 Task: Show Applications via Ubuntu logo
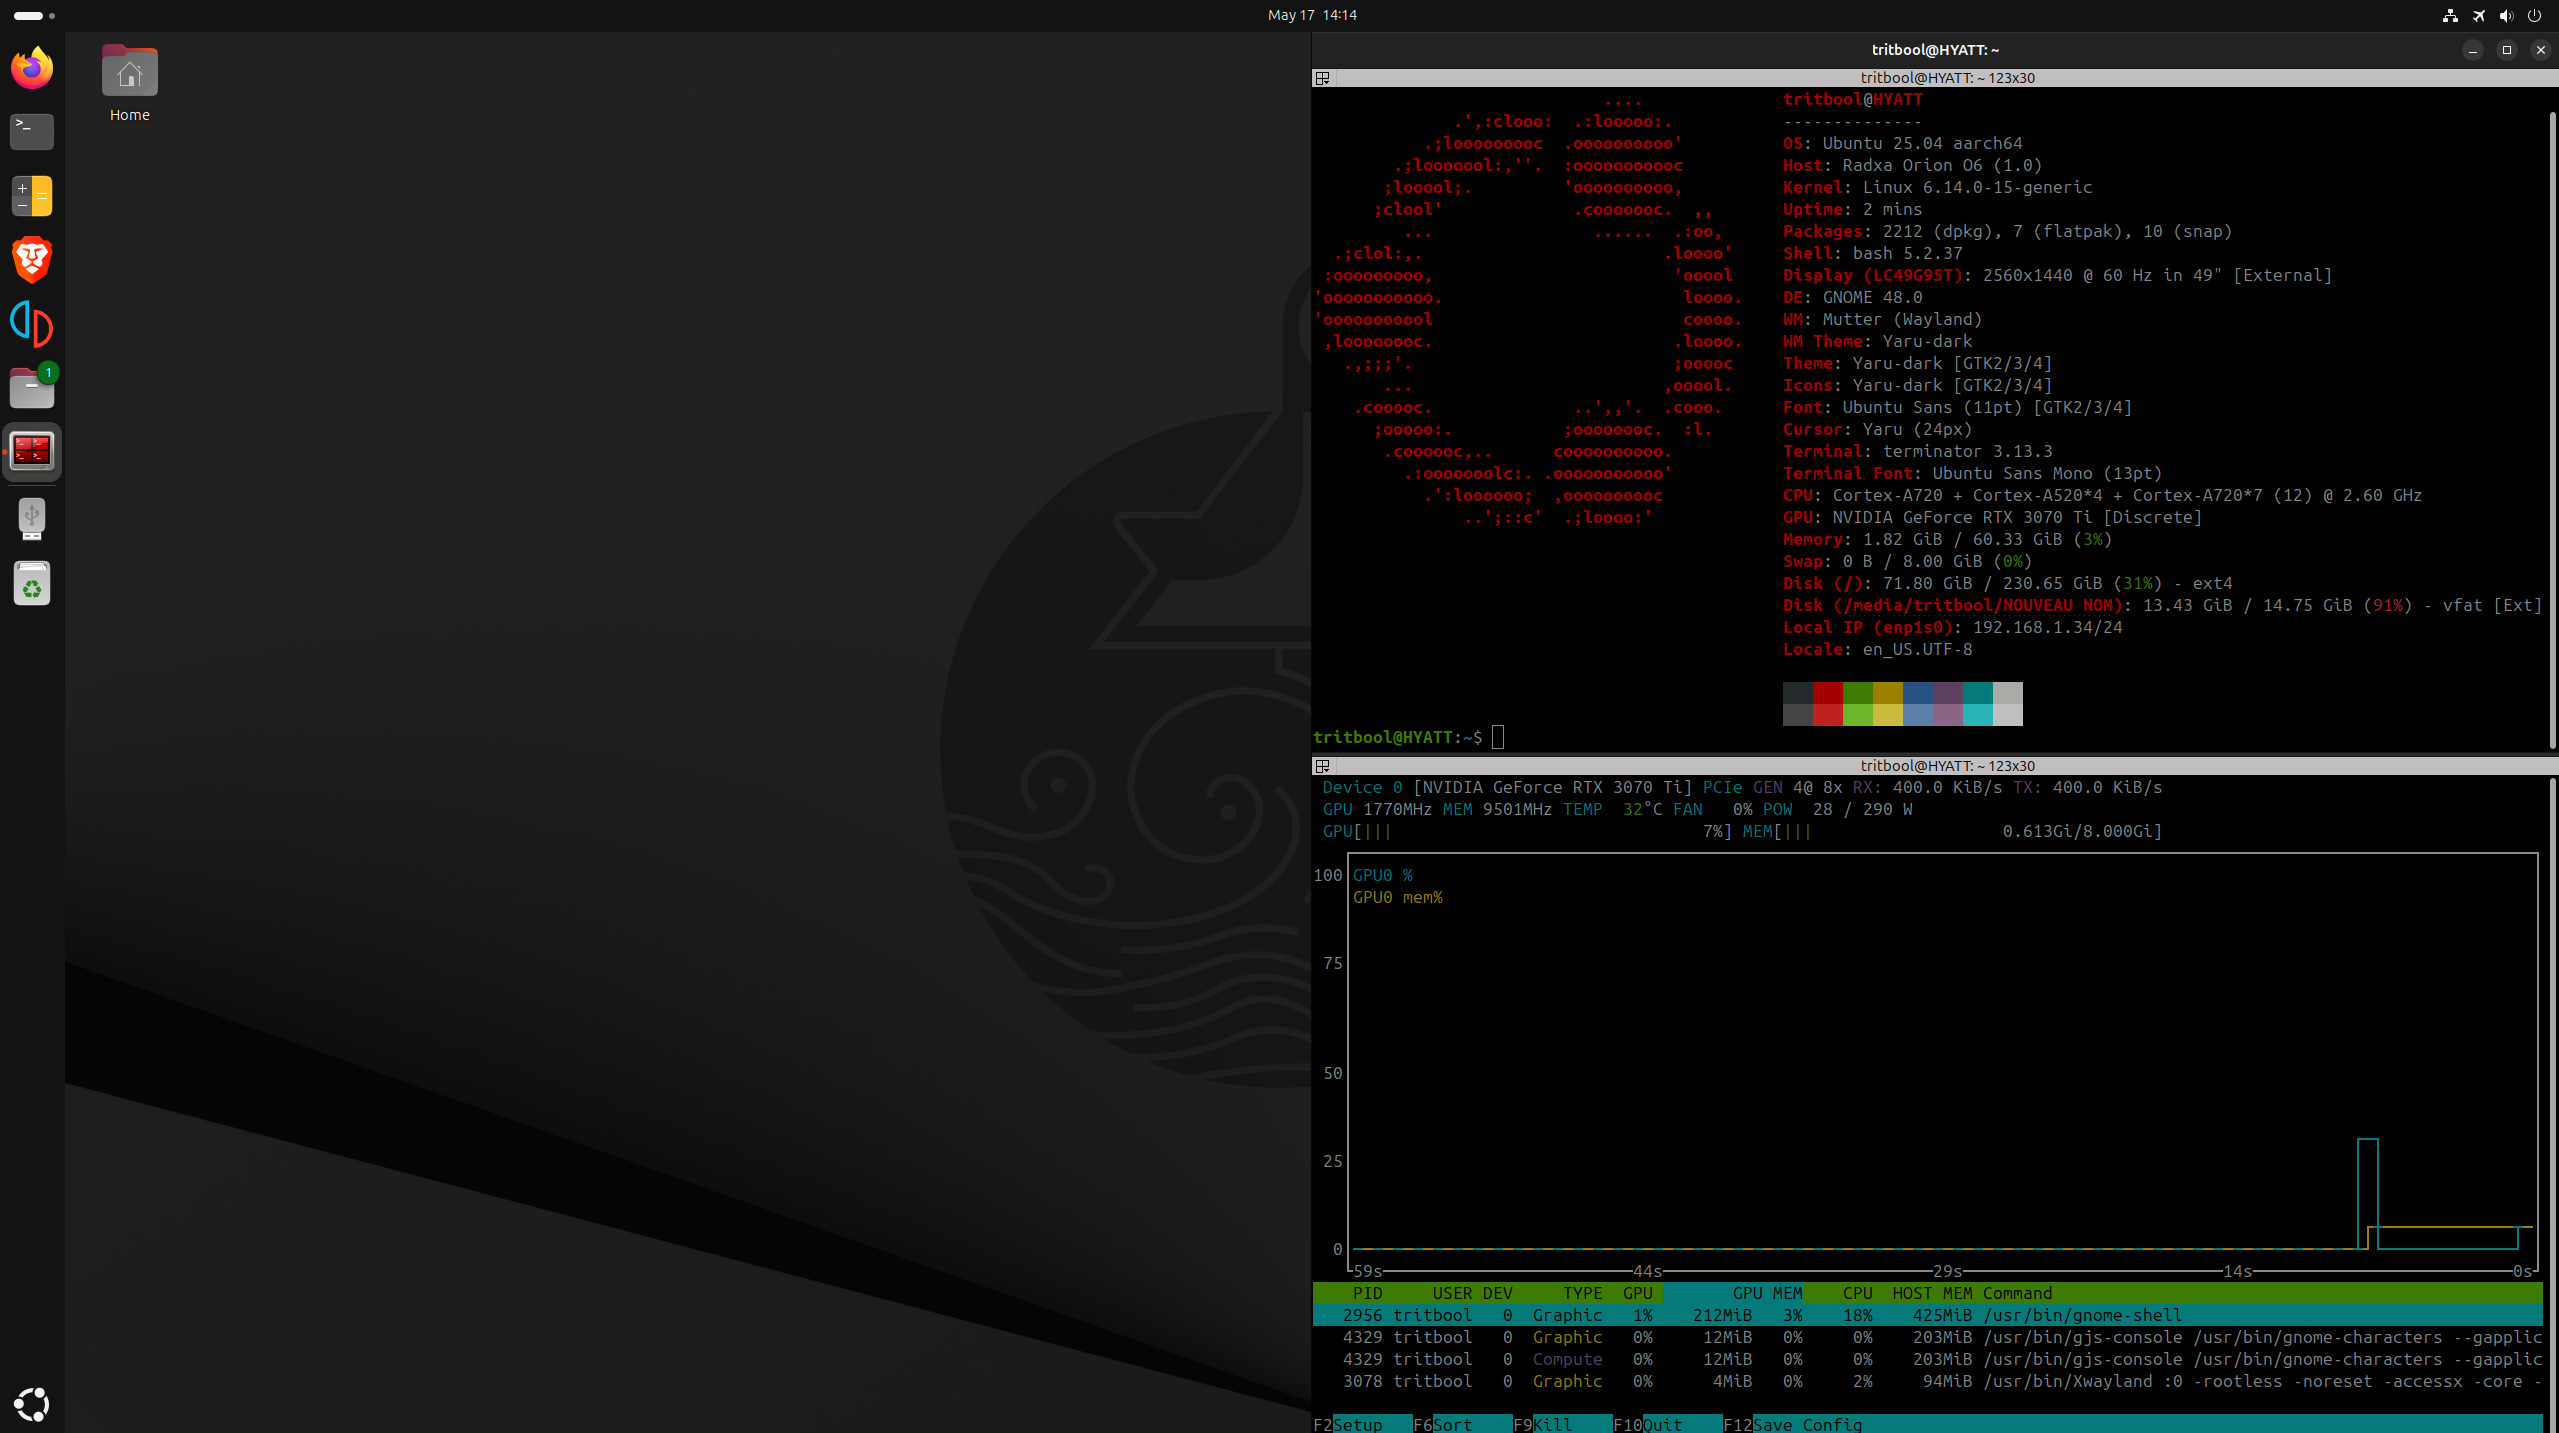pos(32,1404)
